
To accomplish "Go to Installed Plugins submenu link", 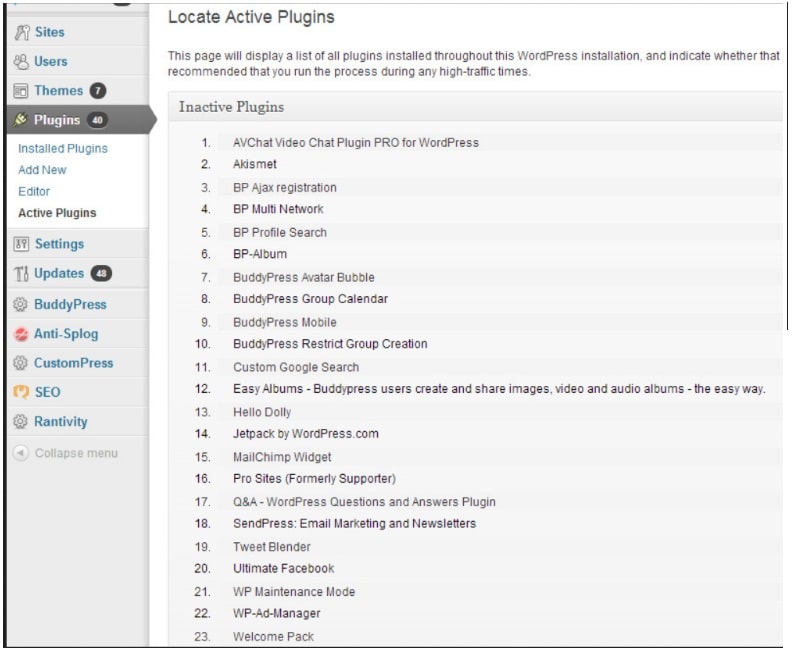I will pos(63,148).
